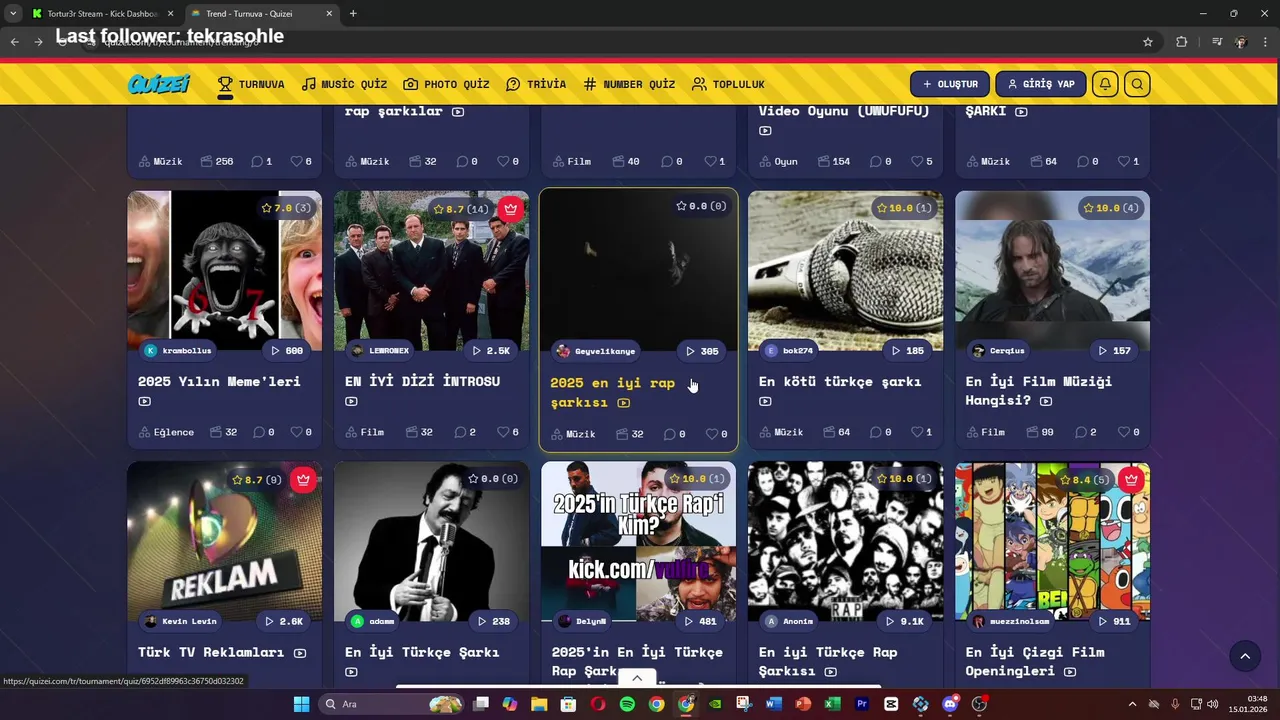Screen dimensions: 1280x720
Task: Open the En İyi Çizgi Film Openingleri title
Action: click(1035, 661)
